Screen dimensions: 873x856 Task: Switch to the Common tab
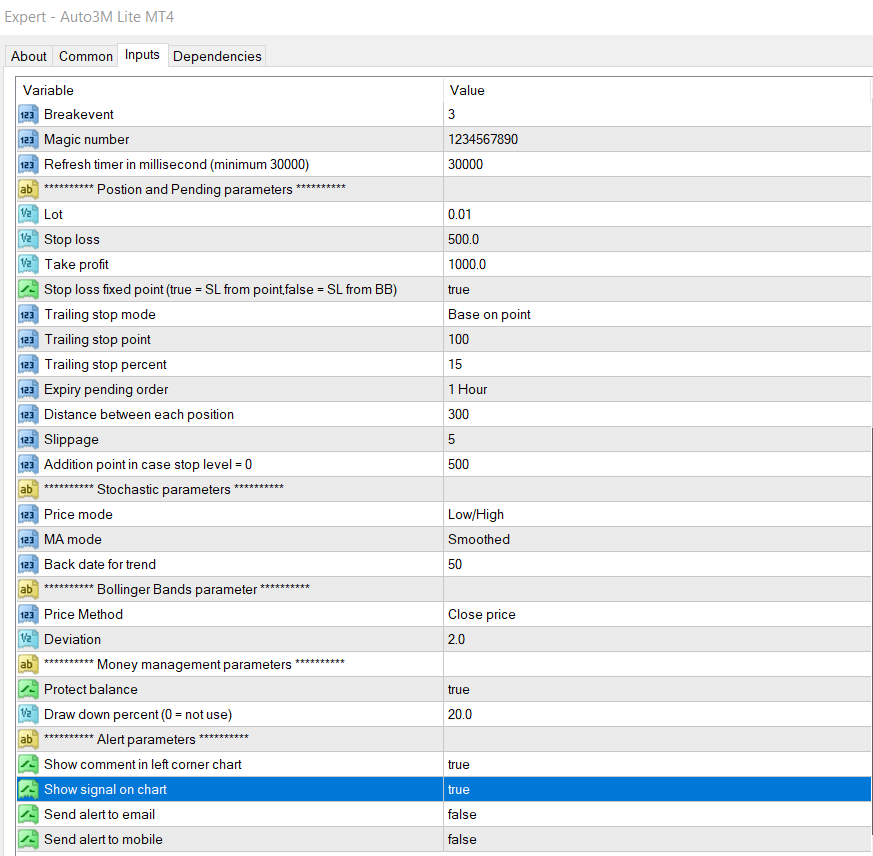click(86, 56)
